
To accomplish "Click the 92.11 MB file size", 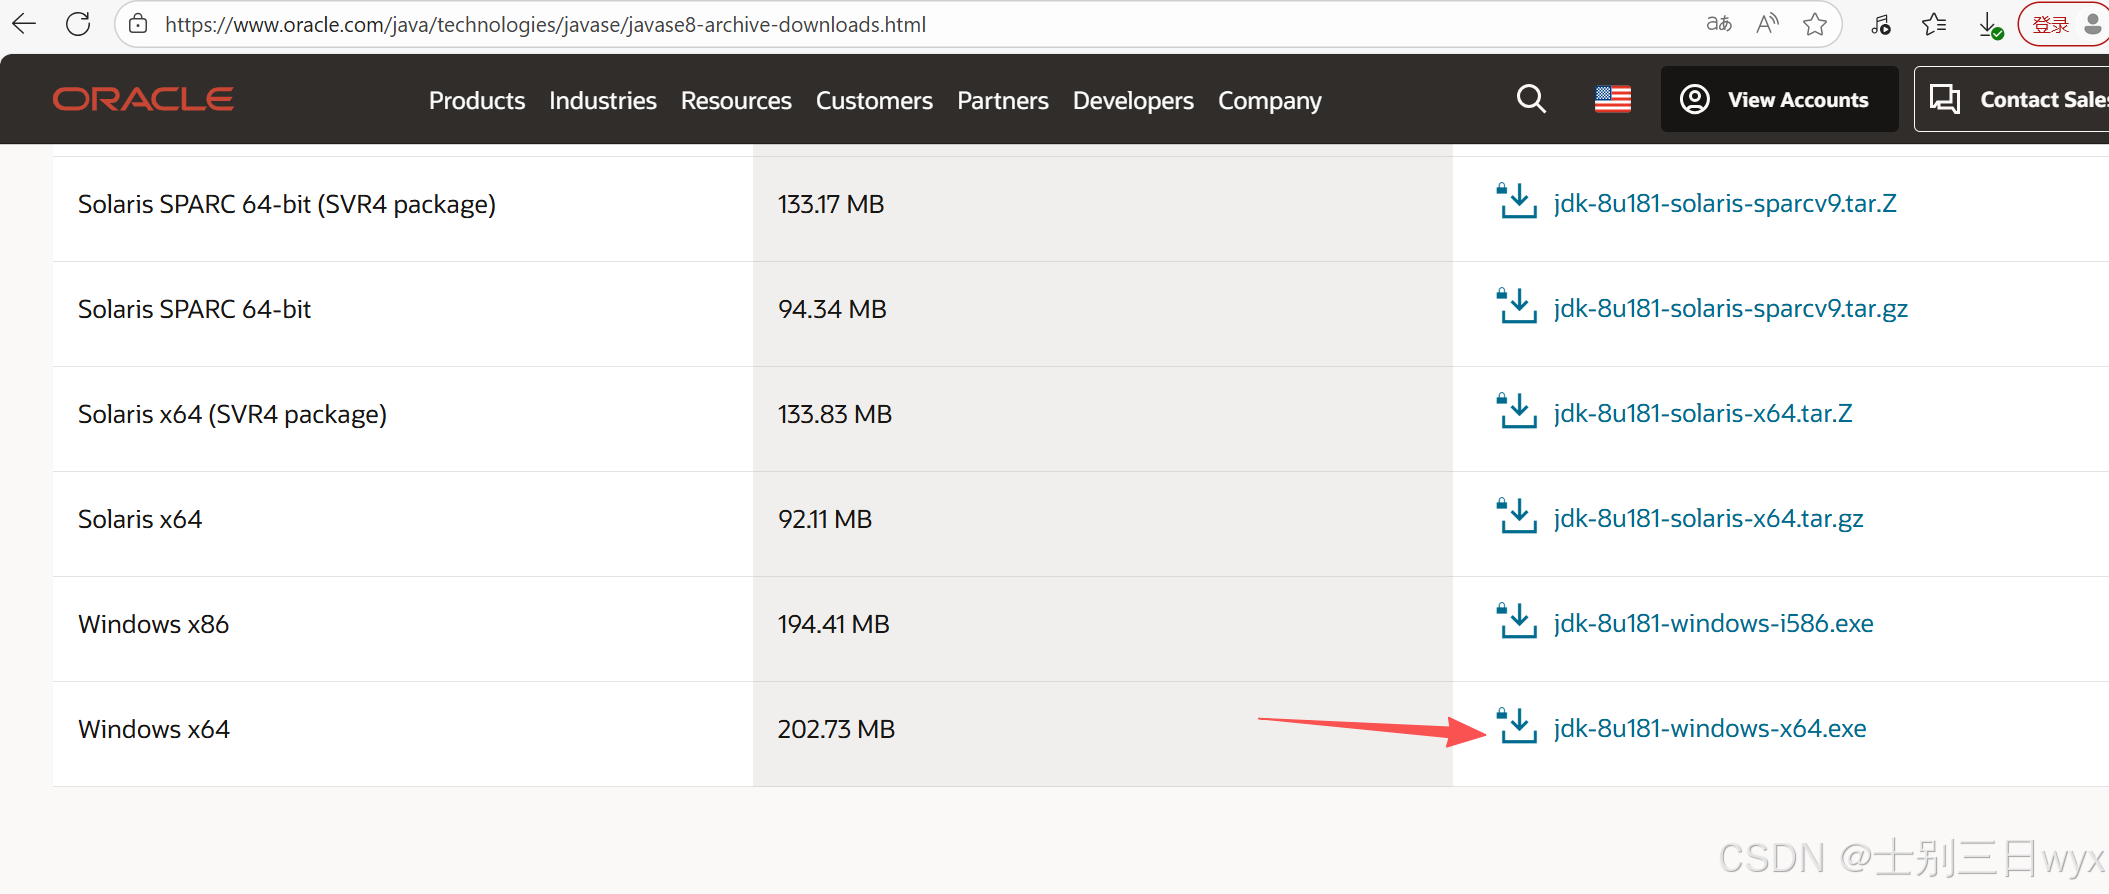I will click(x=825, y=519).
